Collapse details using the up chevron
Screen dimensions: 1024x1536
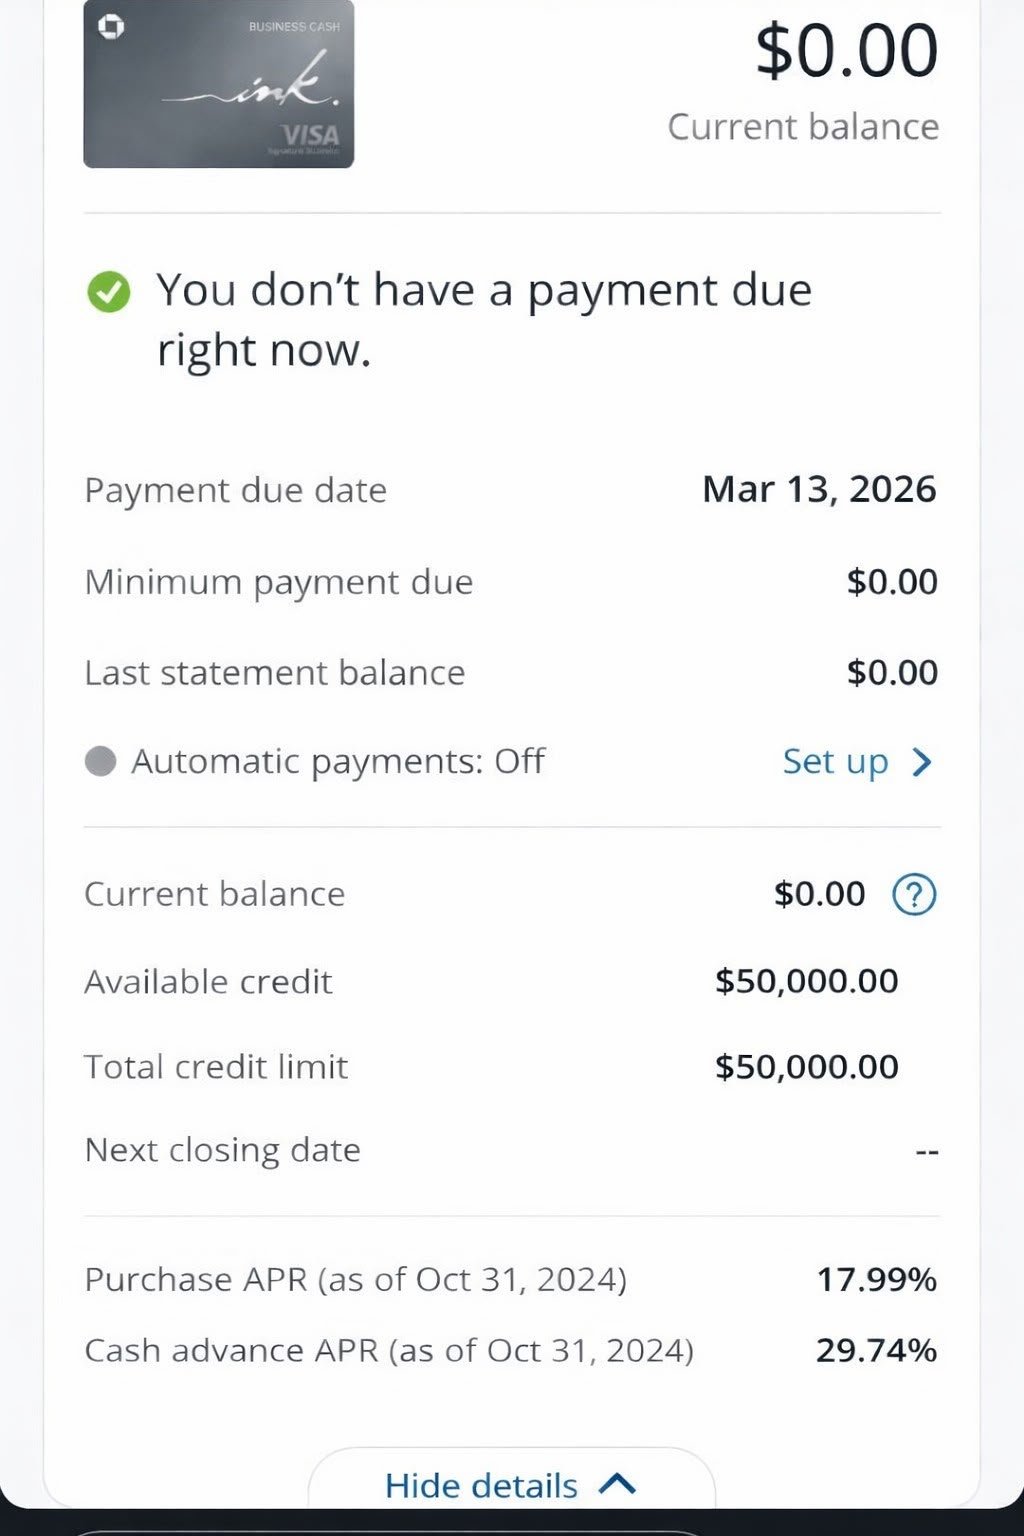click(x=617, y=1484)
